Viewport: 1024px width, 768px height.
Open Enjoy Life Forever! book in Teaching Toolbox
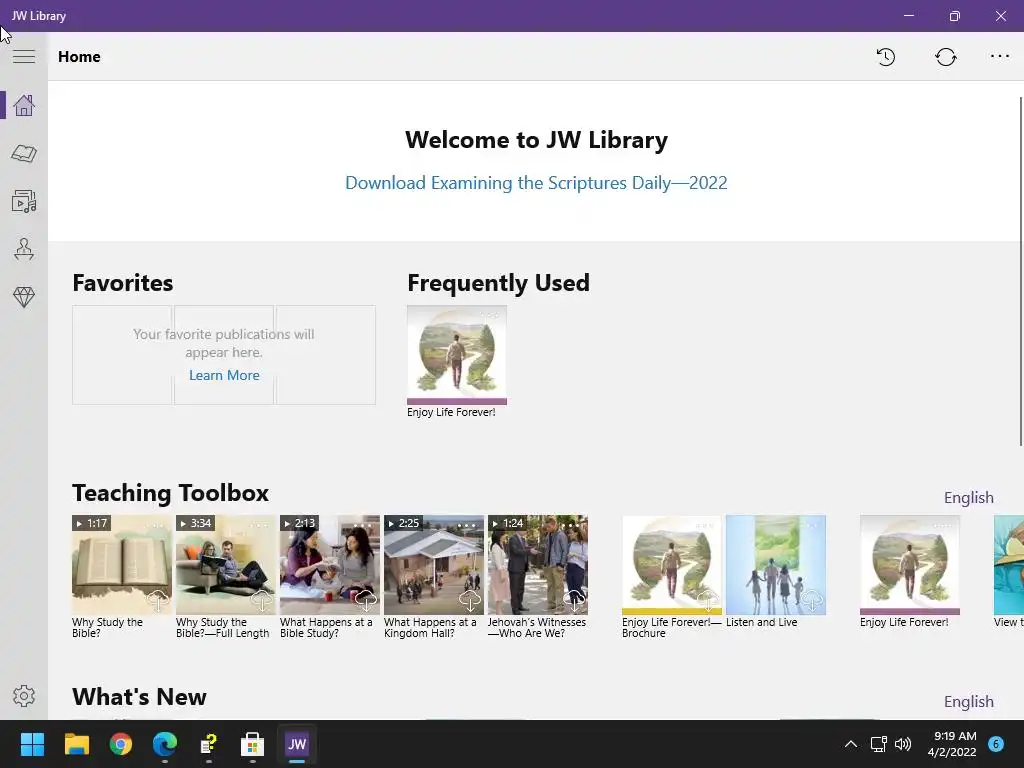point(910,565)
